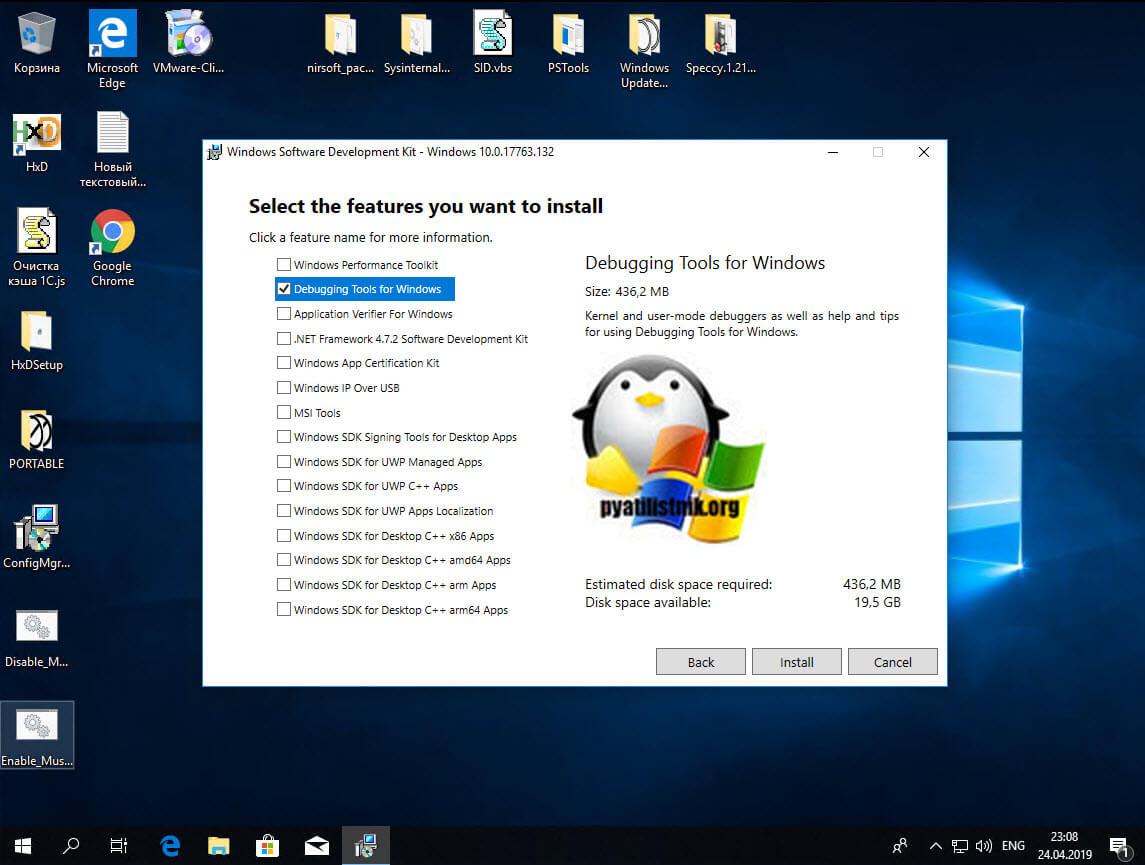This screenshot has width=1145, height=865.
Task: Check Windows SDK for UWP Apps Localization
Action: pos(284,510)
